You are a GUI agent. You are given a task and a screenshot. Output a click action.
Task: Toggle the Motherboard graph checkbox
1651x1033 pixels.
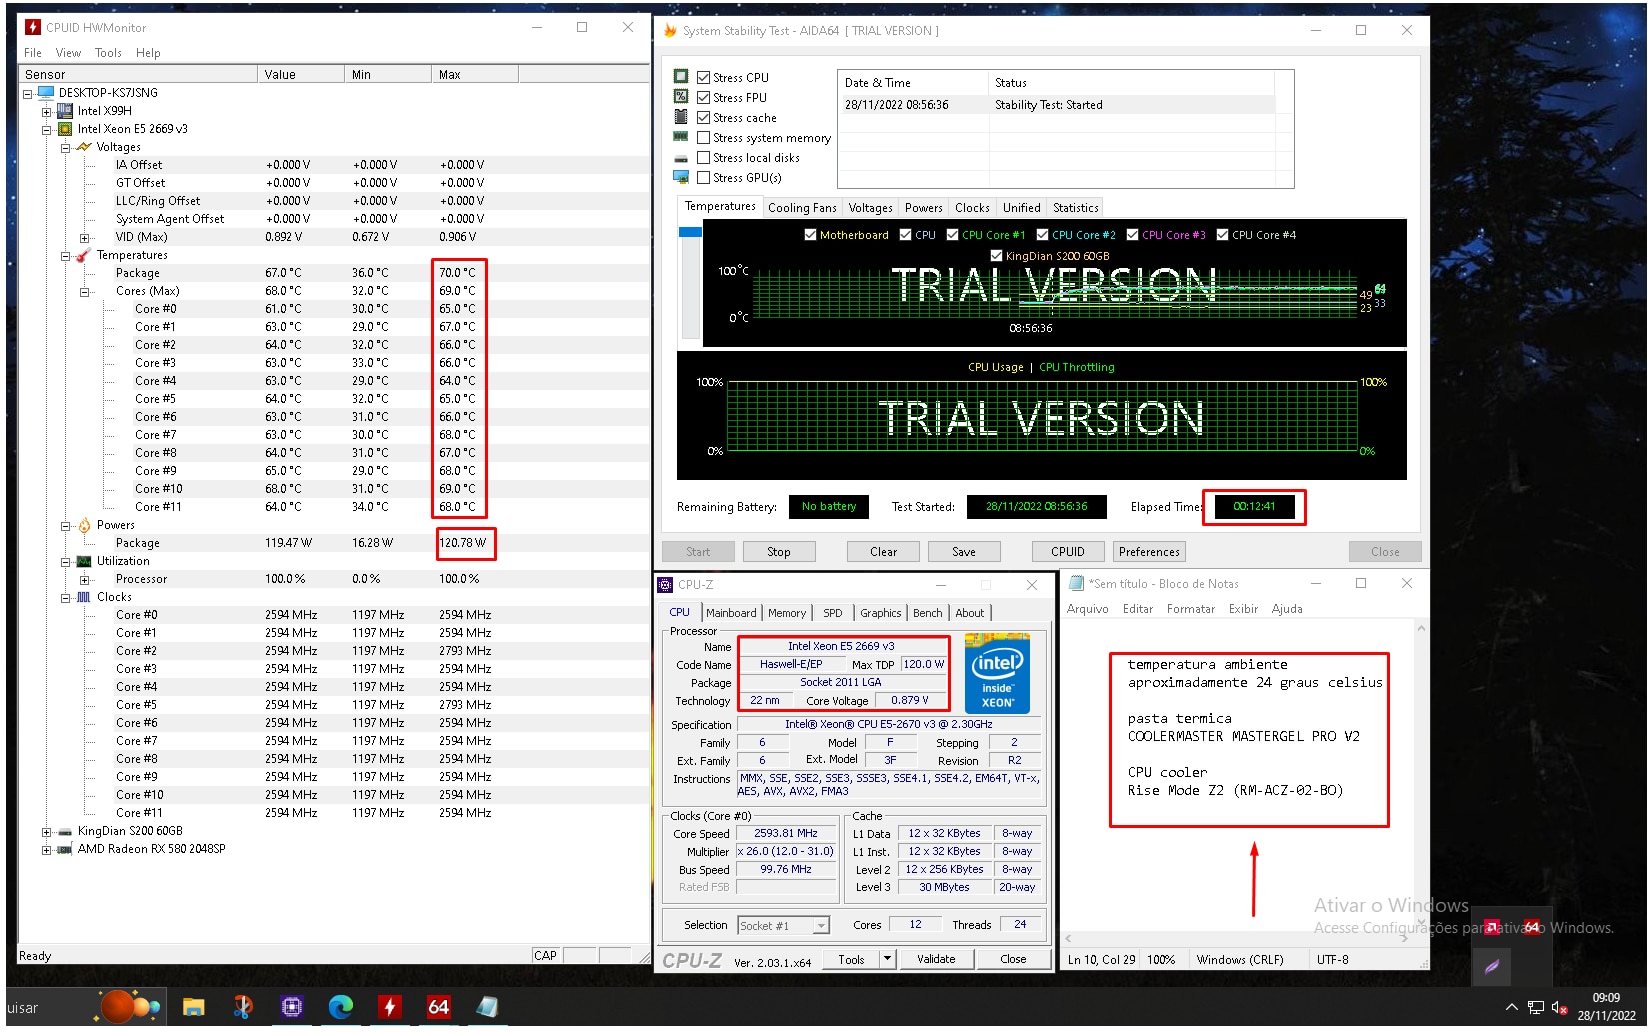810,235
